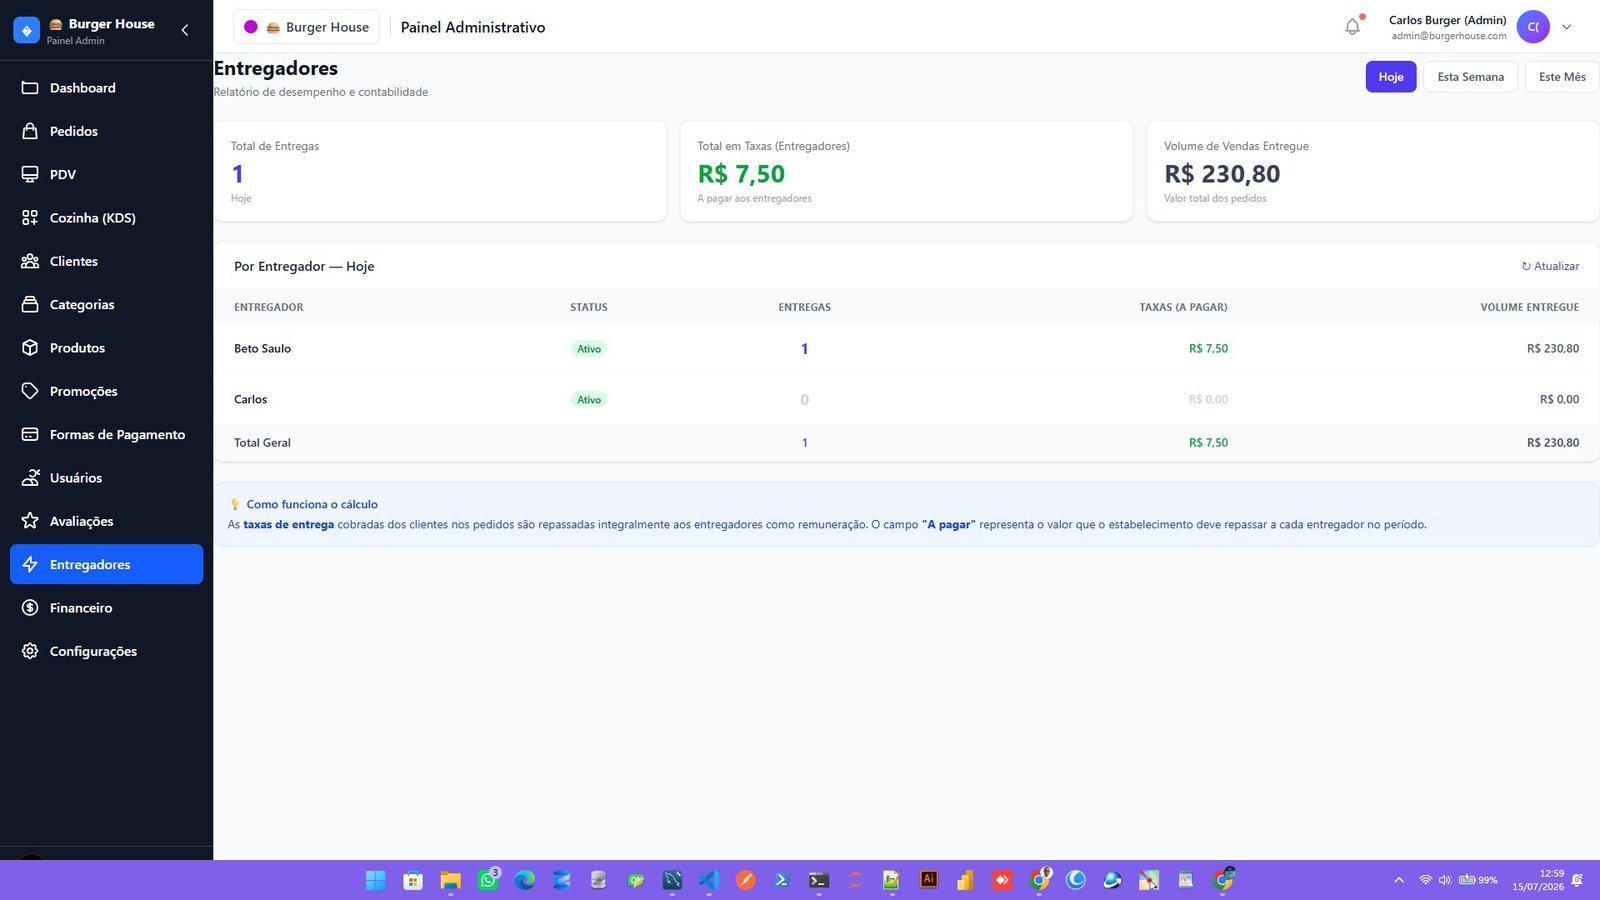Open the Pedidos bag icon
This screenshot has height=900, width=1600.
point(30,131)
